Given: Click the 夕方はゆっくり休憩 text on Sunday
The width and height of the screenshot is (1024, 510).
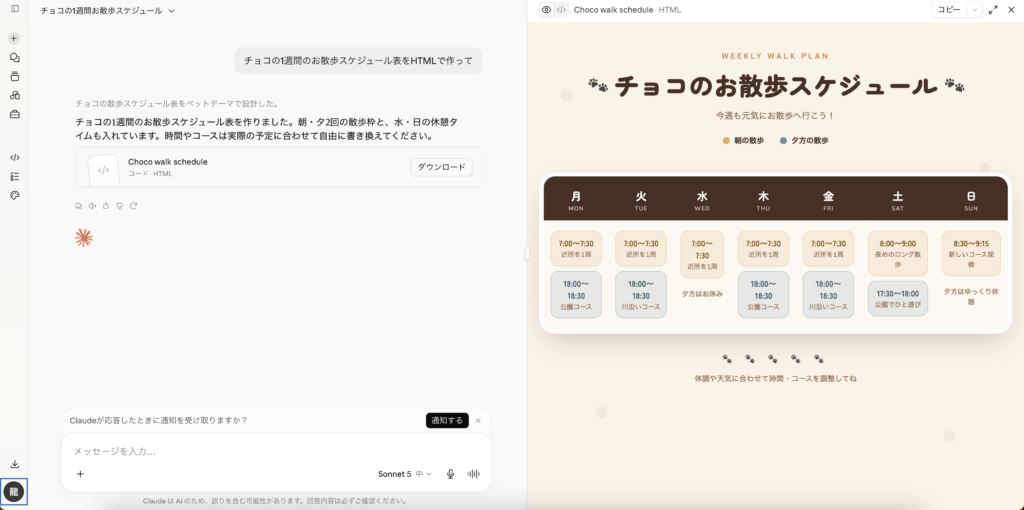Looking at the screenshot, I should click(x=971, y=296).
